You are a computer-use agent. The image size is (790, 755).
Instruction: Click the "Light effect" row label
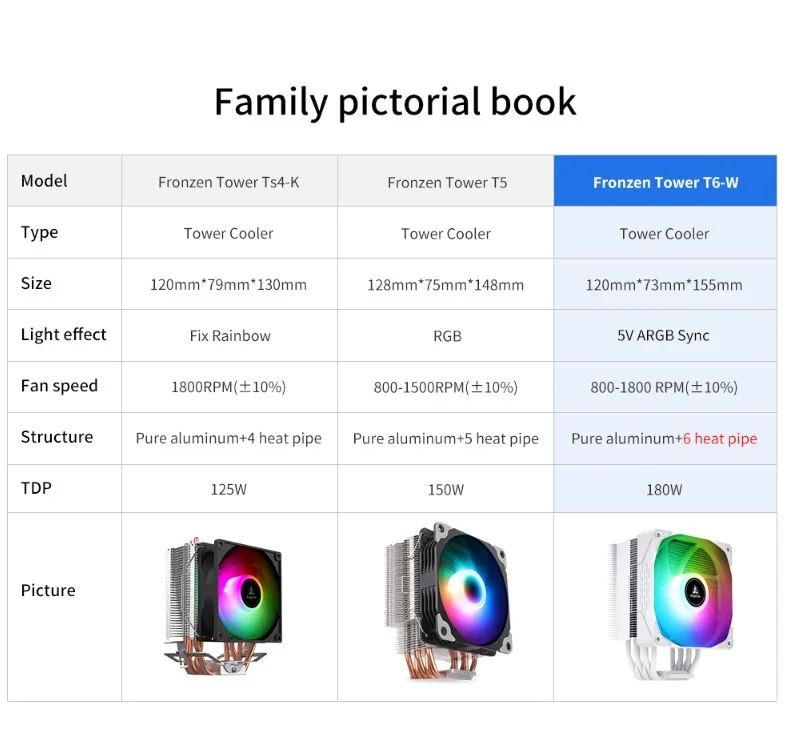click(x=63, y=334)
